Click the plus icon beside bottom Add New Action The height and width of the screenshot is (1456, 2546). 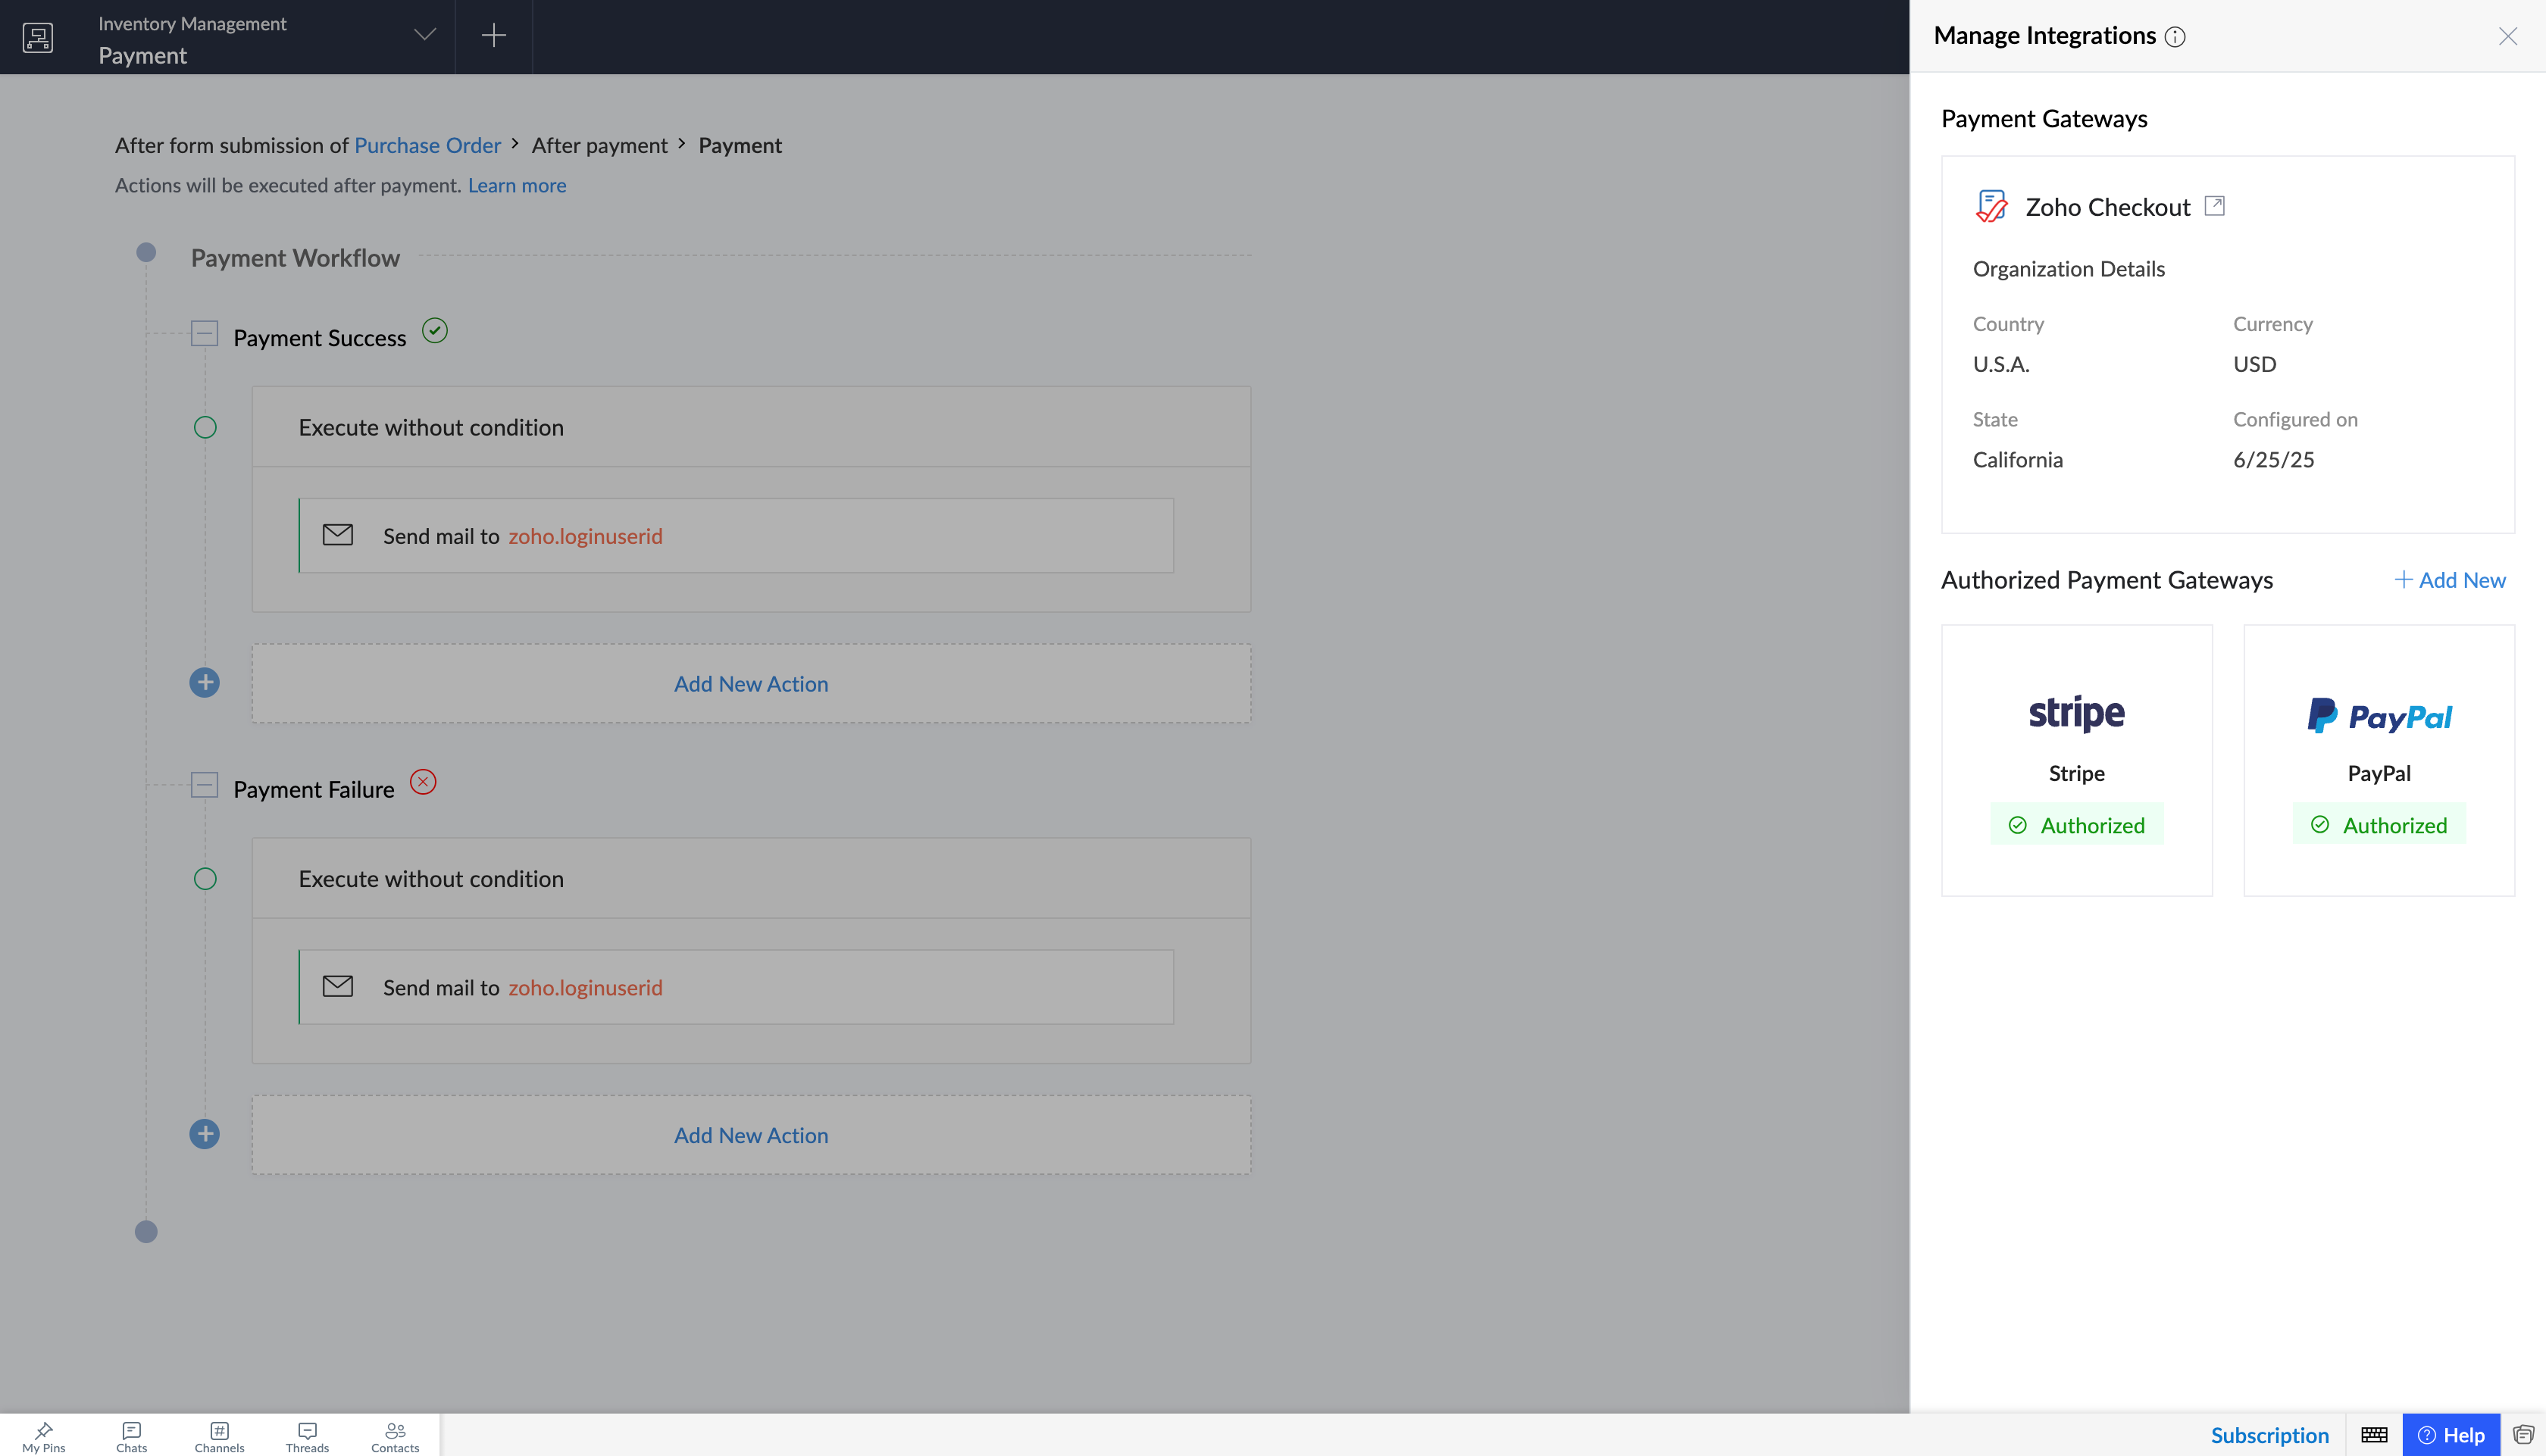click(205, 1134)
